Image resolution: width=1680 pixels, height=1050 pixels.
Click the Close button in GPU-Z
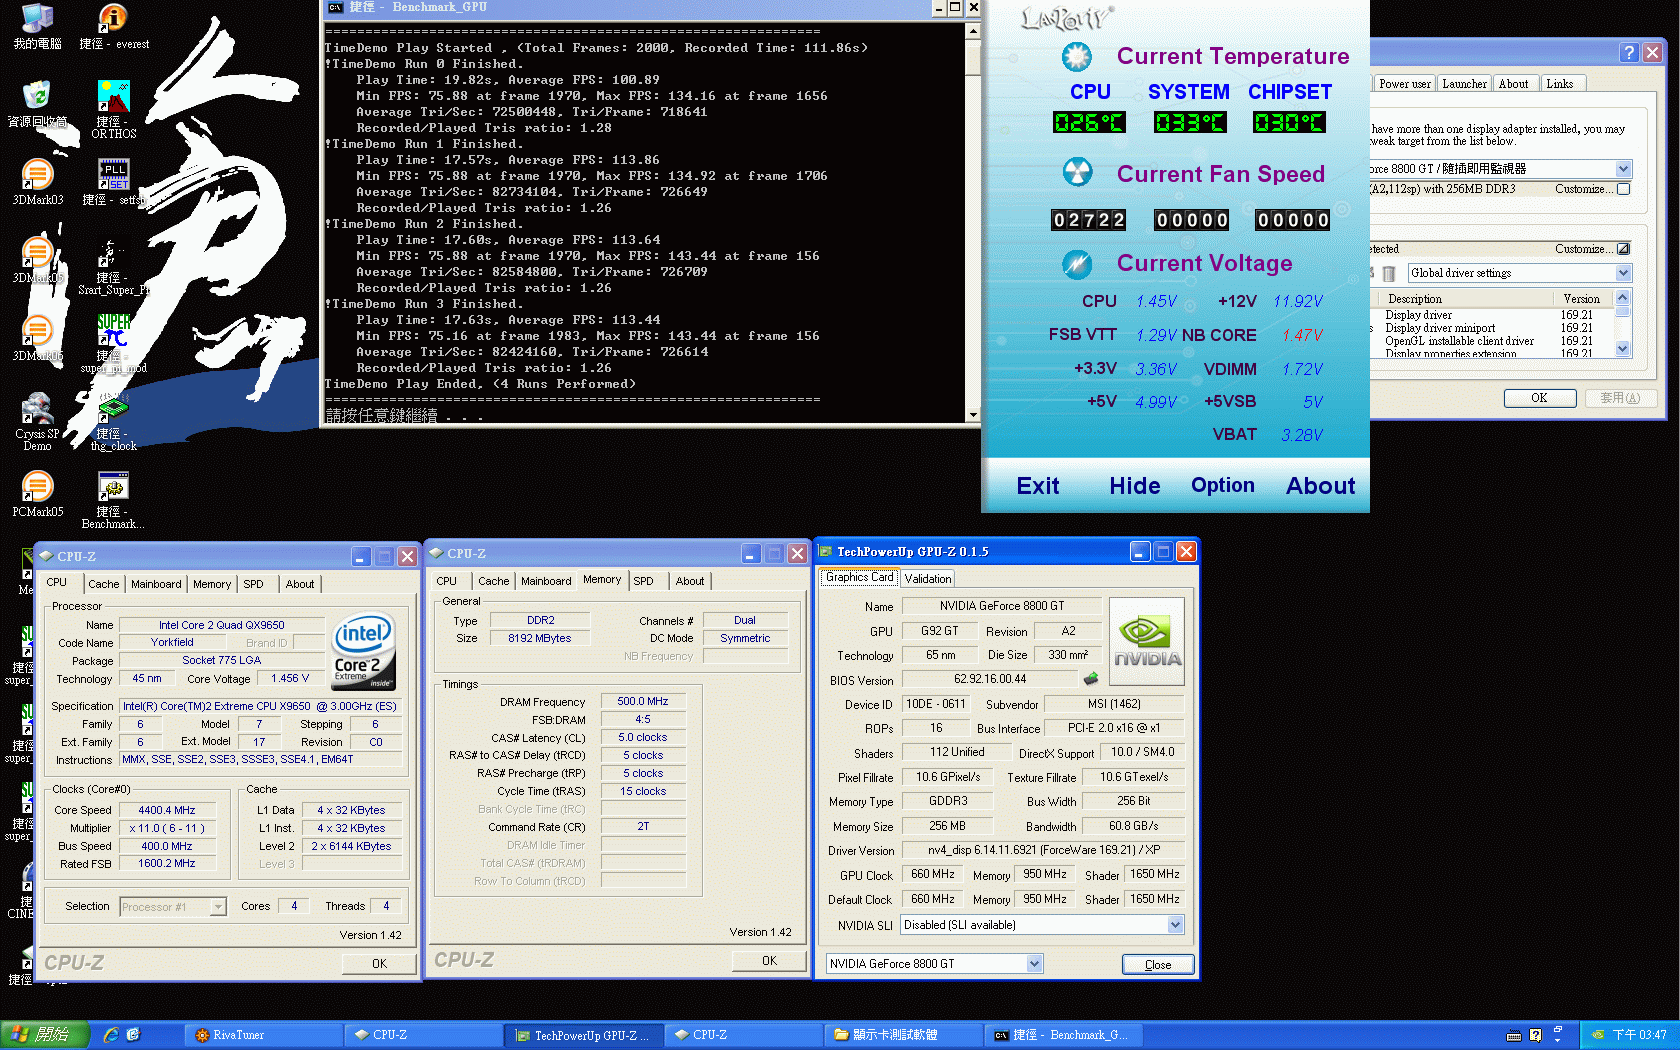tap(1157, 965)
